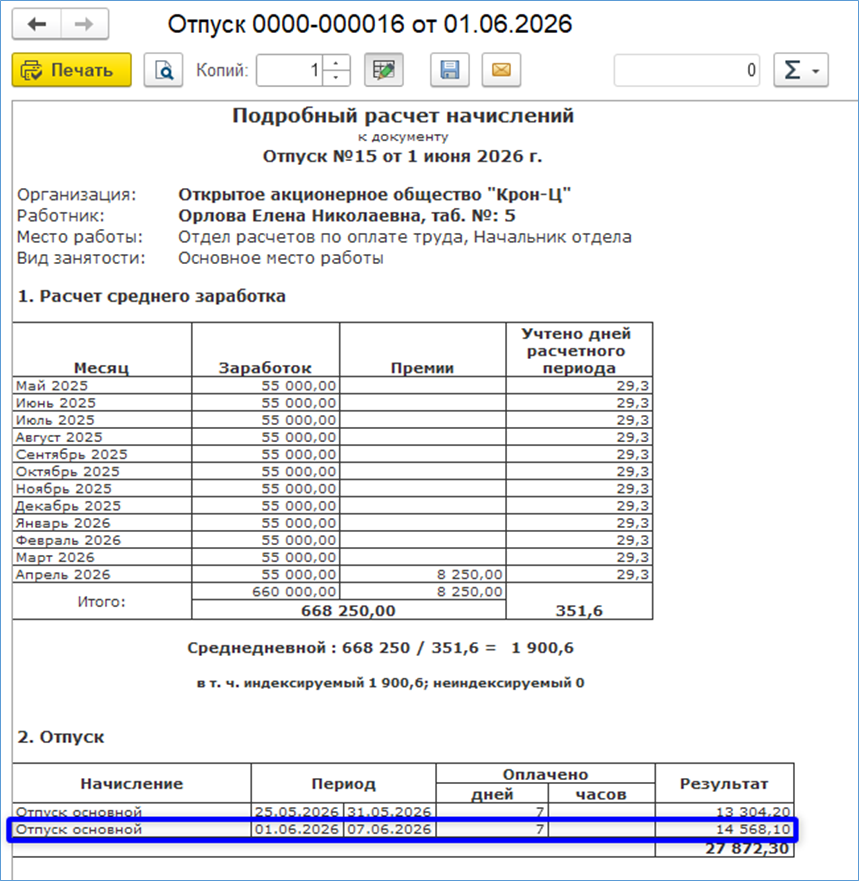This screenshot has width=859, height=881.
Task: Decrease copies with the down stepper arrow
Action: pyautogui.click(x=336, y=78)
